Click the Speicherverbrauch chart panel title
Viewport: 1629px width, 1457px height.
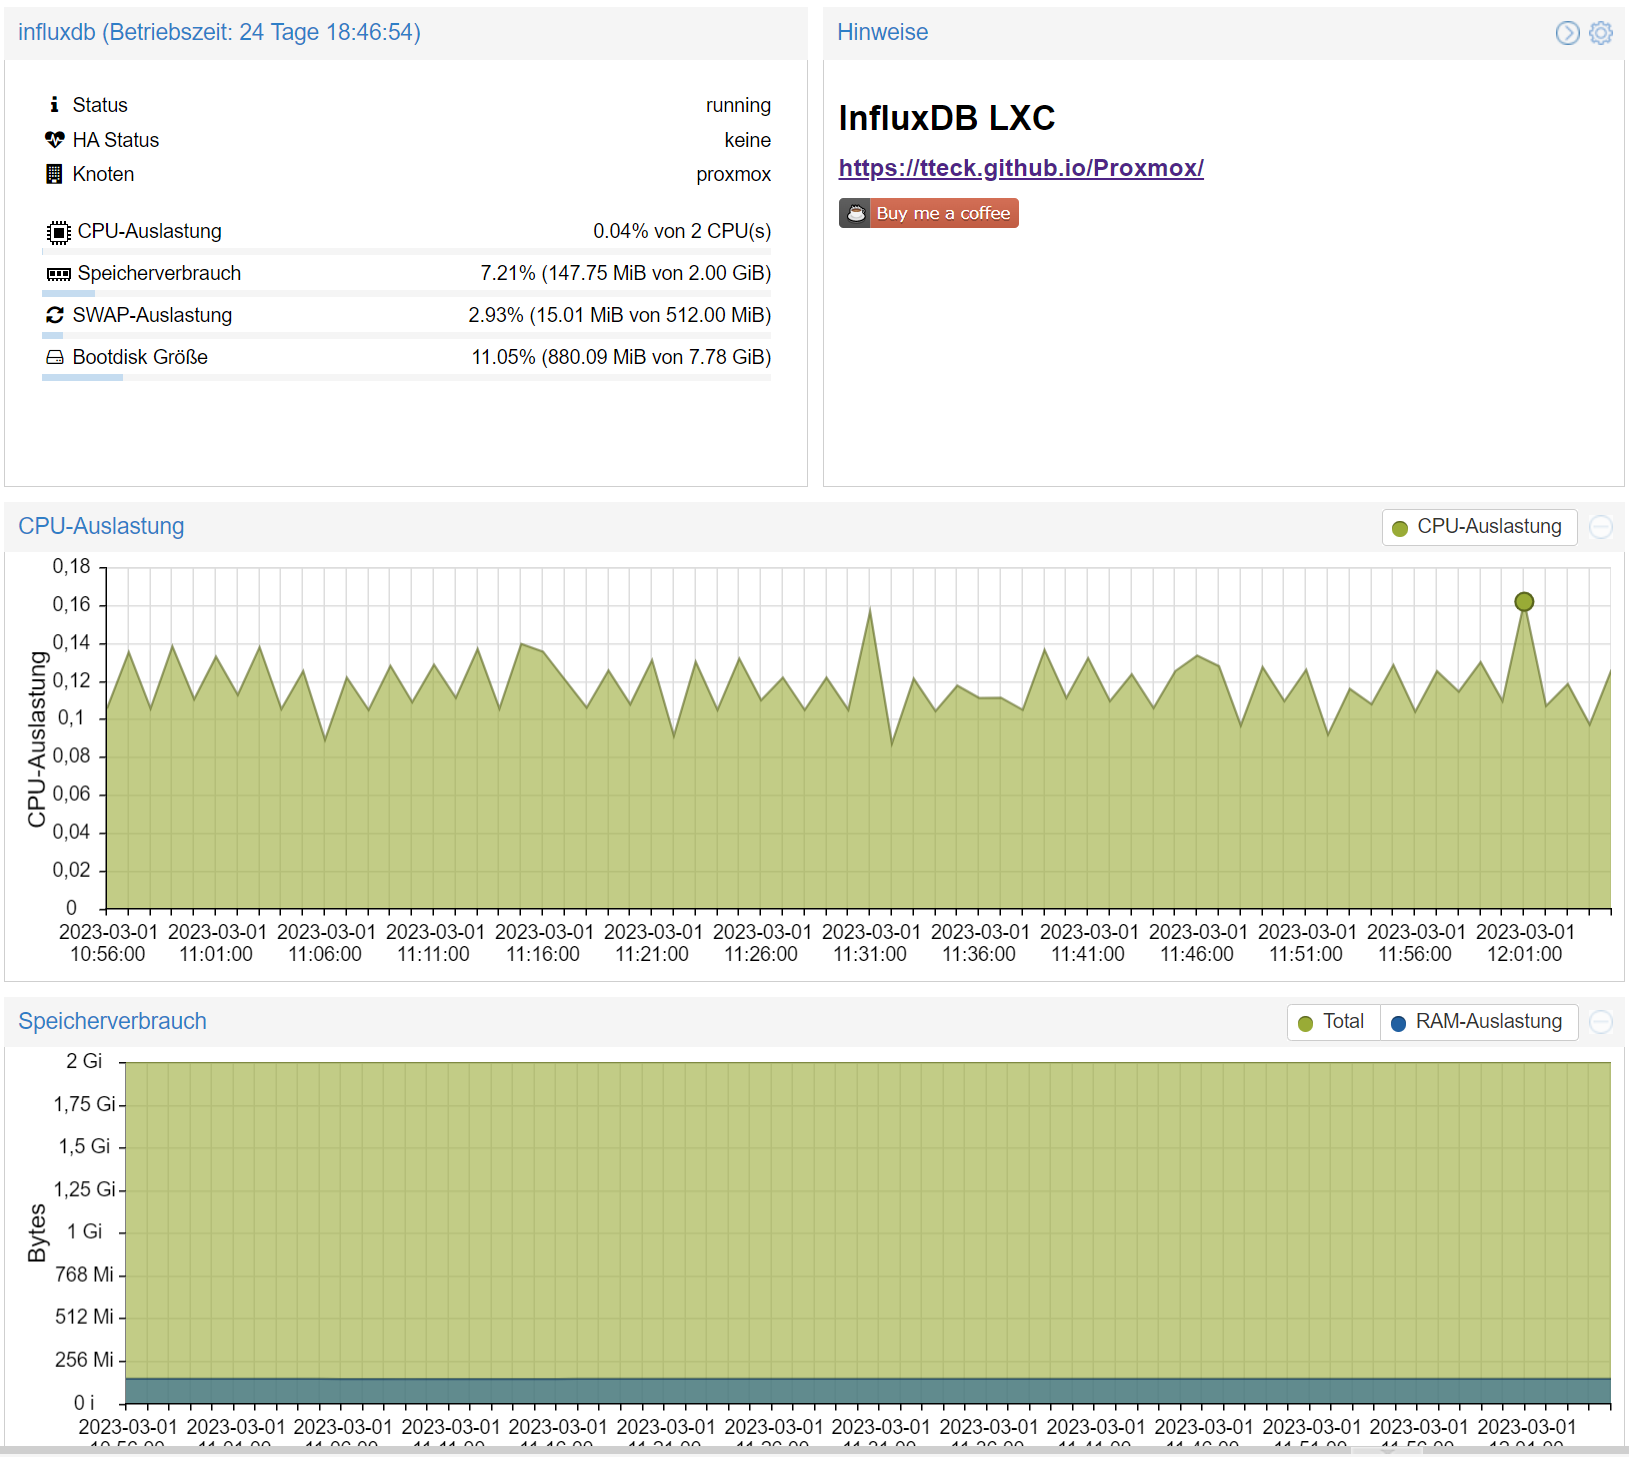point(112,1021)
